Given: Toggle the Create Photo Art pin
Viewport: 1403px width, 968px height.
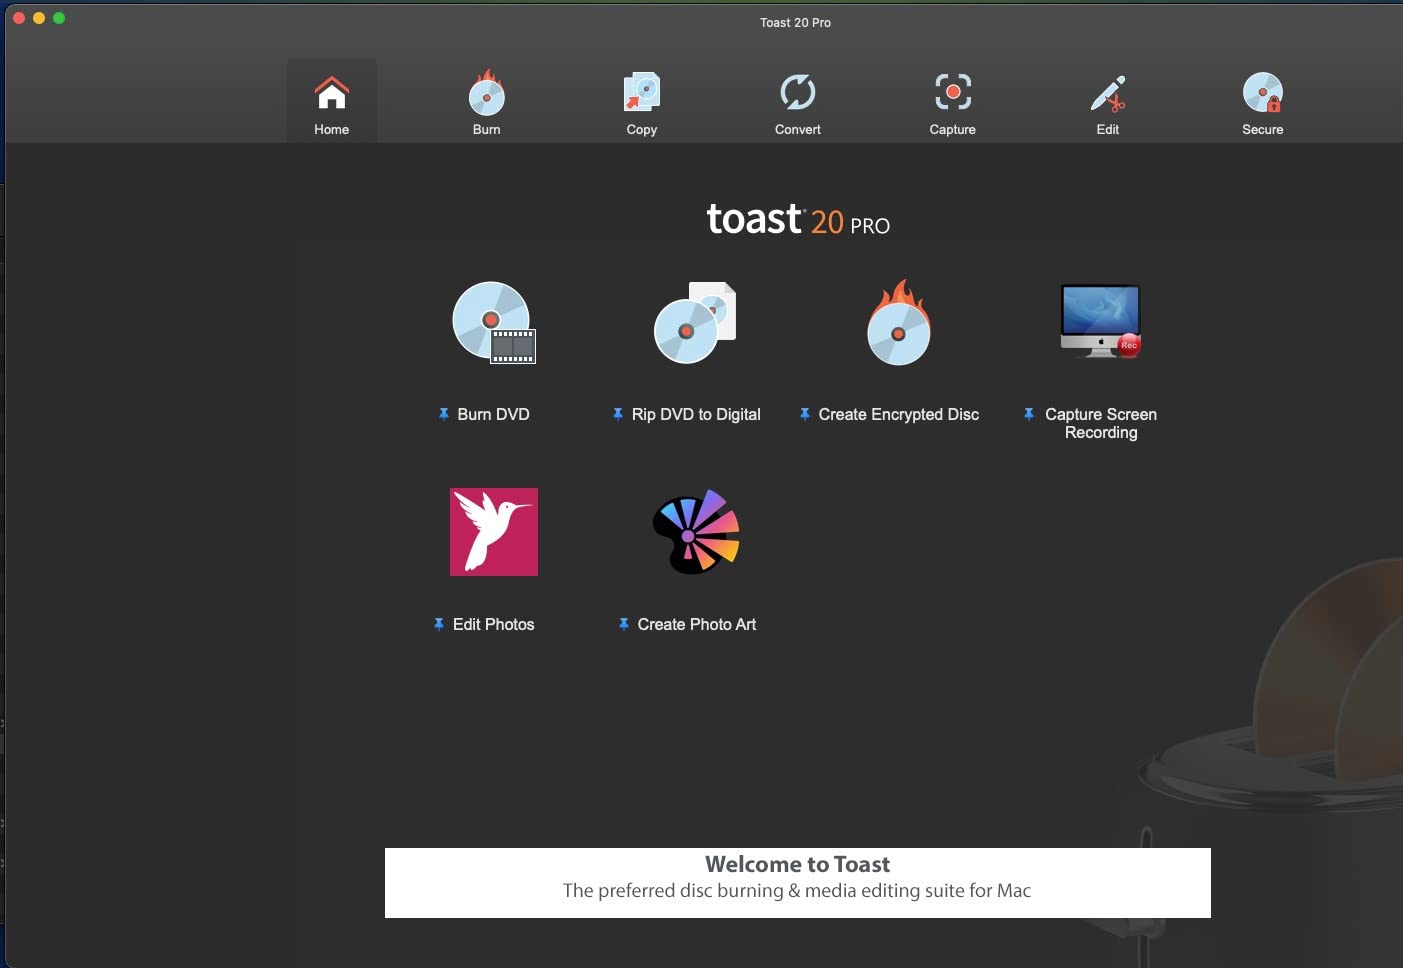Looking at the screenshot, I should tap(624, 624).
